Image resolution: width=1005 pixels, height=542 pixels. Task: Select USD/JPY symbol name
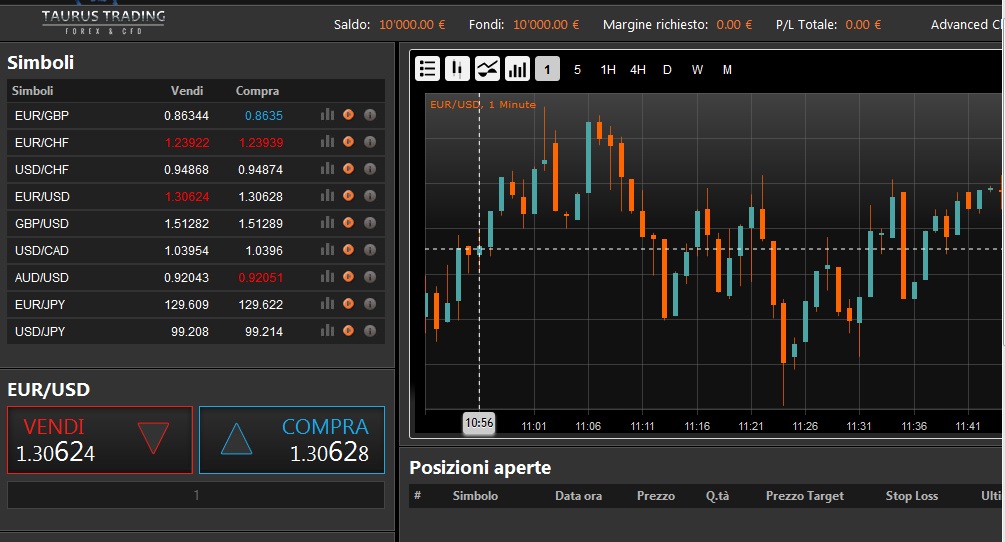click(40, 331)
